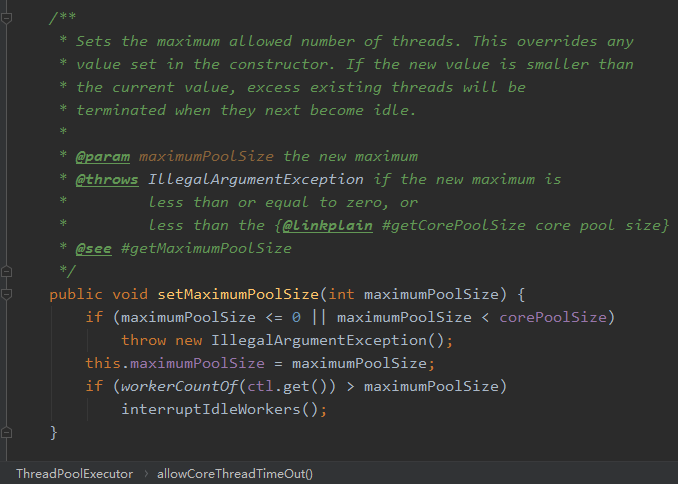Open the ThreadPoolExecutor breadcrumb

point(74,474)
